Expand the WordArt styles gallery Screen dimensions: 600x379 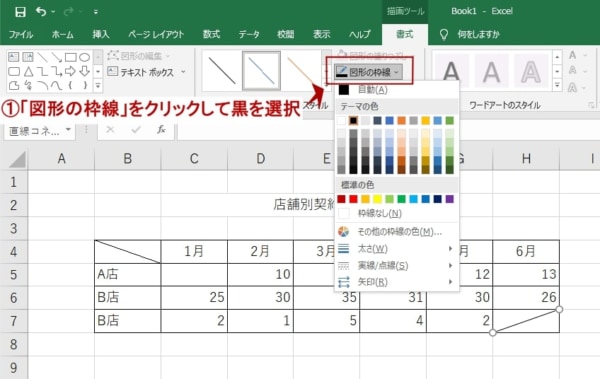pos(557,85)
